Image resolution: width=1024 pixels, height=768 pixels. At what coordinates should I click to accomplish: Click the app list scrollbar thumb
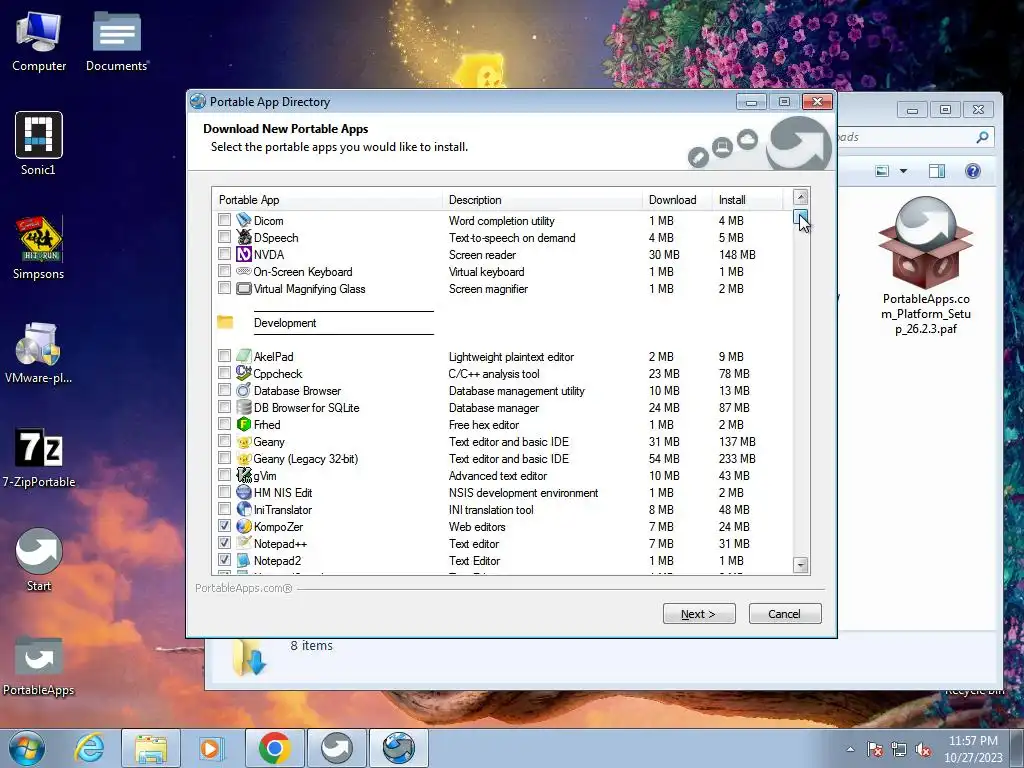[x=801, y=217]
